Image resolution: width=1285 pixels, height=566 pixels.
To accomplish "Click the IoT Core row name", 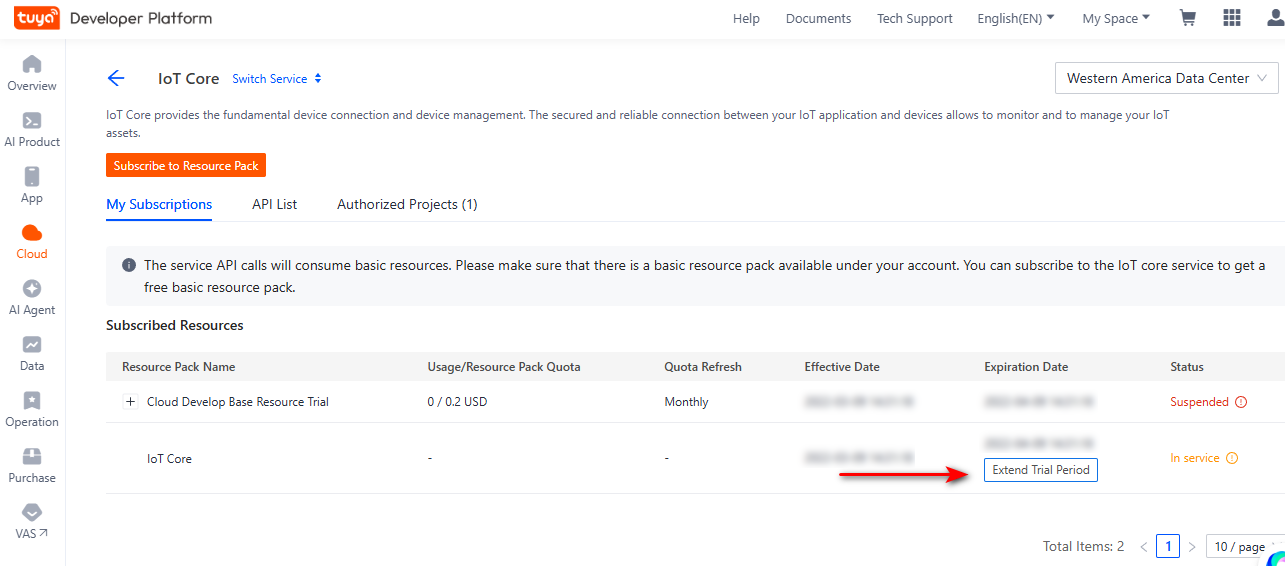I will 169,458.
